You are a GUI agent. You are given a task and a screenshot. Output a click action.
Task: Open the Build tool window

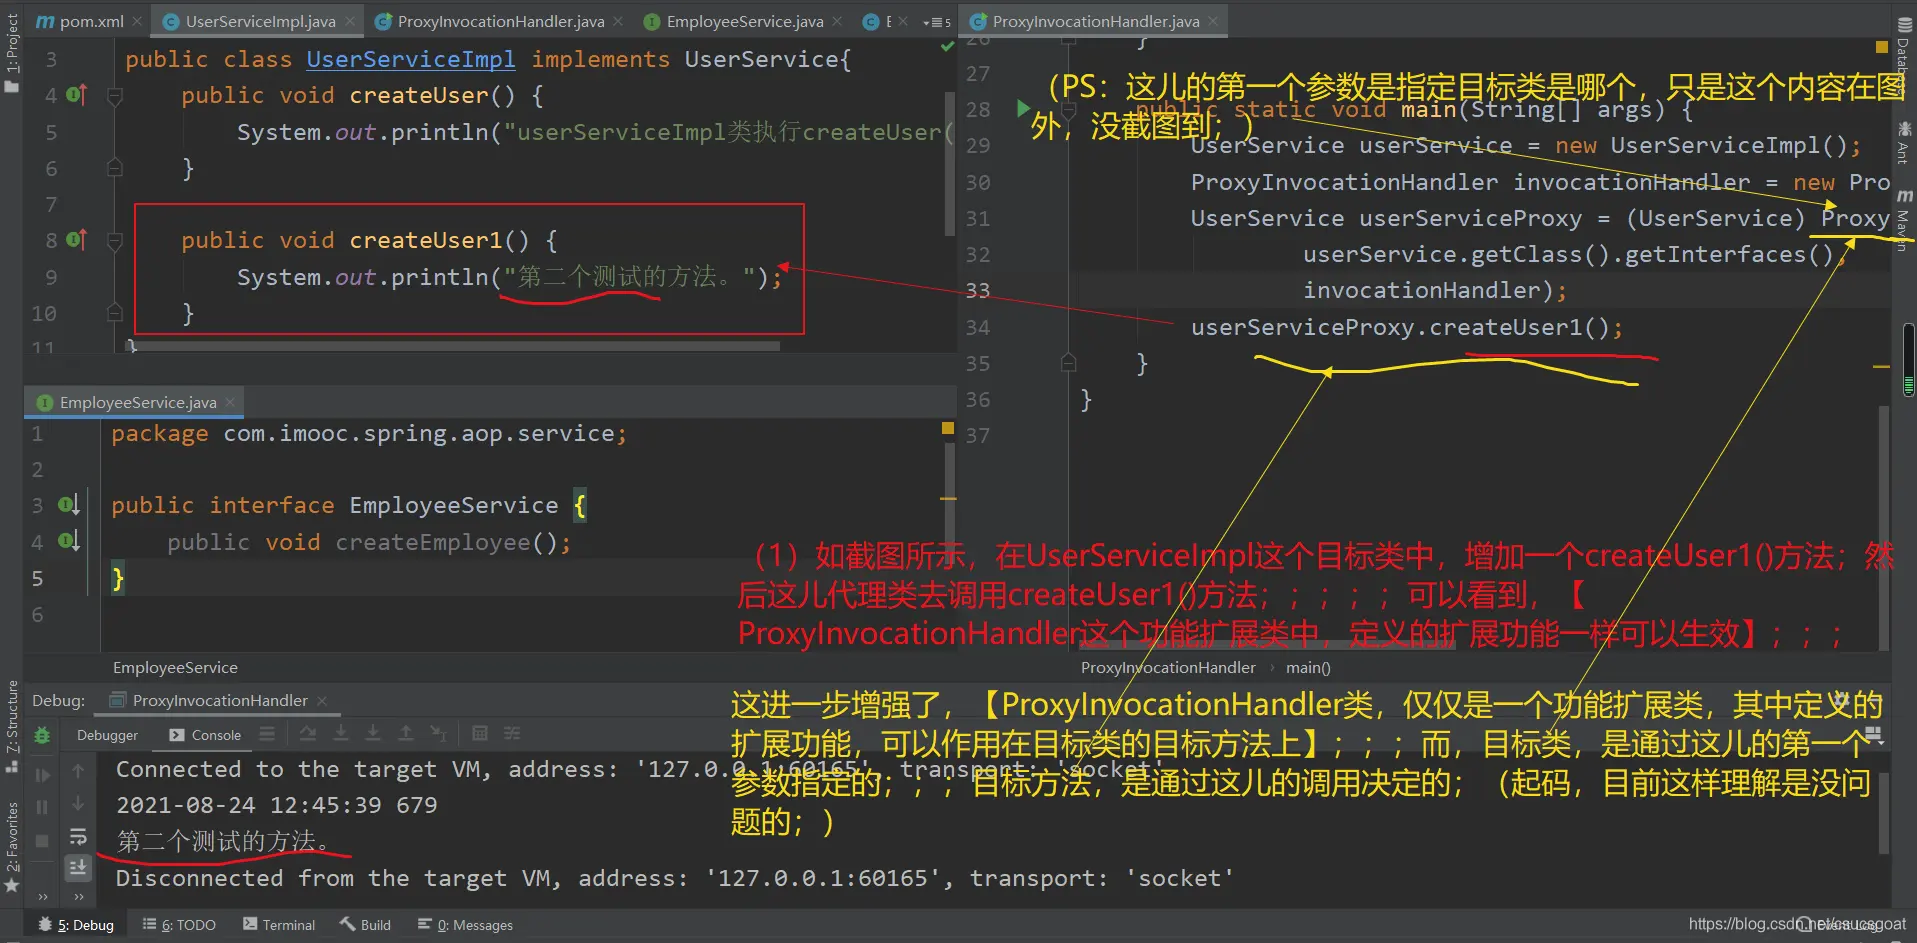pyautogui.click(x=365, y=925)
